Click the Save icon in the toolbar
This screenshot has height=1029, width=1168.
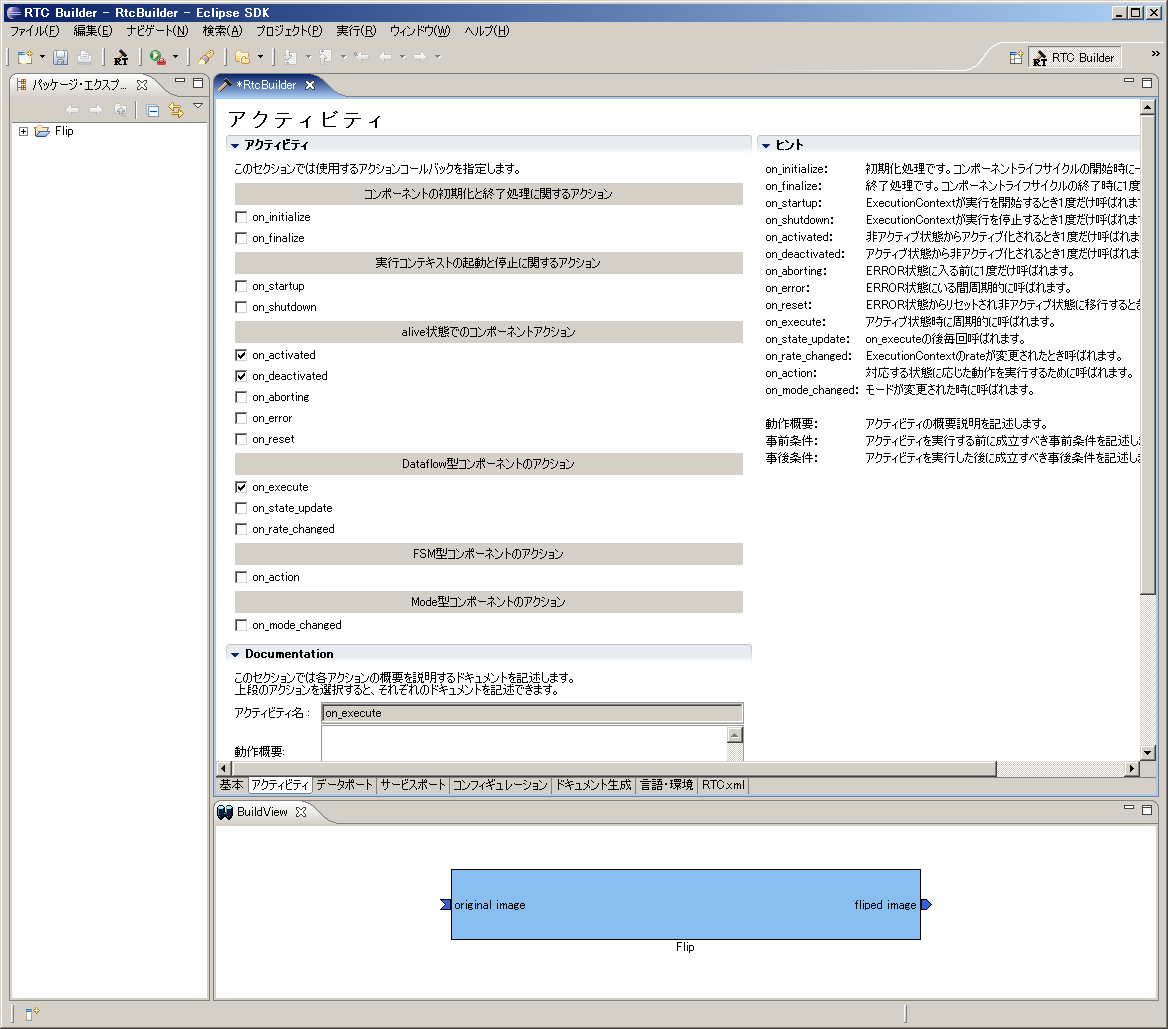point(60,57)
